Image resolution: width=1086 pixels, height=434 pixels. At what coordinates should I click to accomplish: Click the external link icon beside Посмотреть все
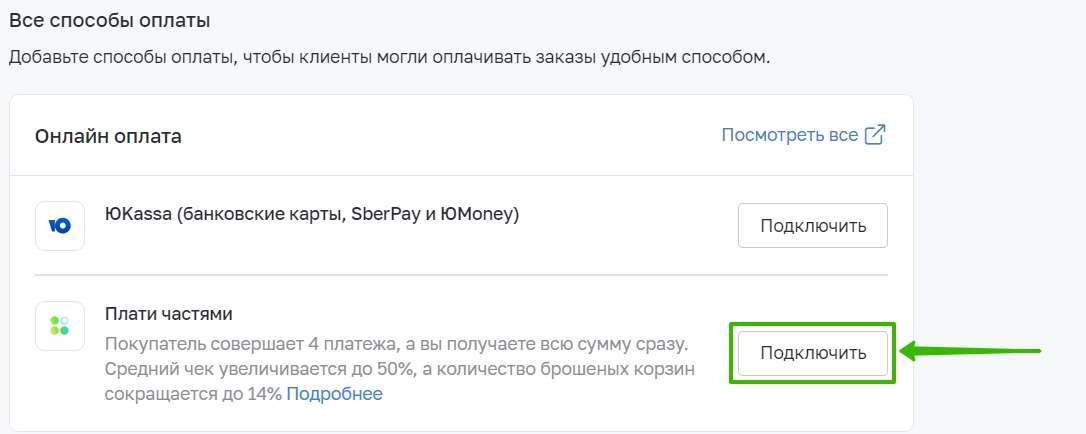point(875,136)
